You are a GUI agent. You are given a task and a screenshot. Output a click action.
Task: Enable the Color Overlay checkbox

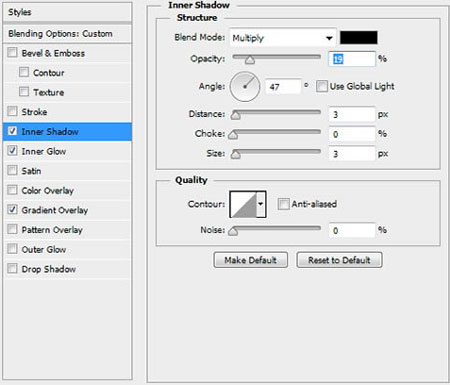click(x=12, y=190)
